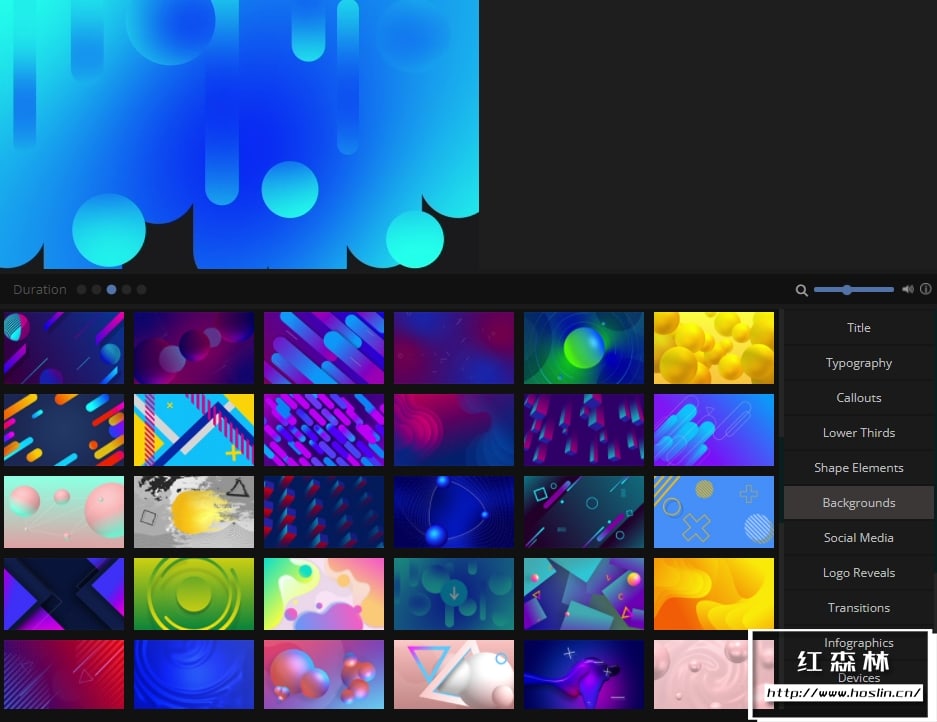This screenshot has width=937, height=722.
Task: Select the pink-purple gradient spheres thumbnail
Action: click(x=324, y=675)
